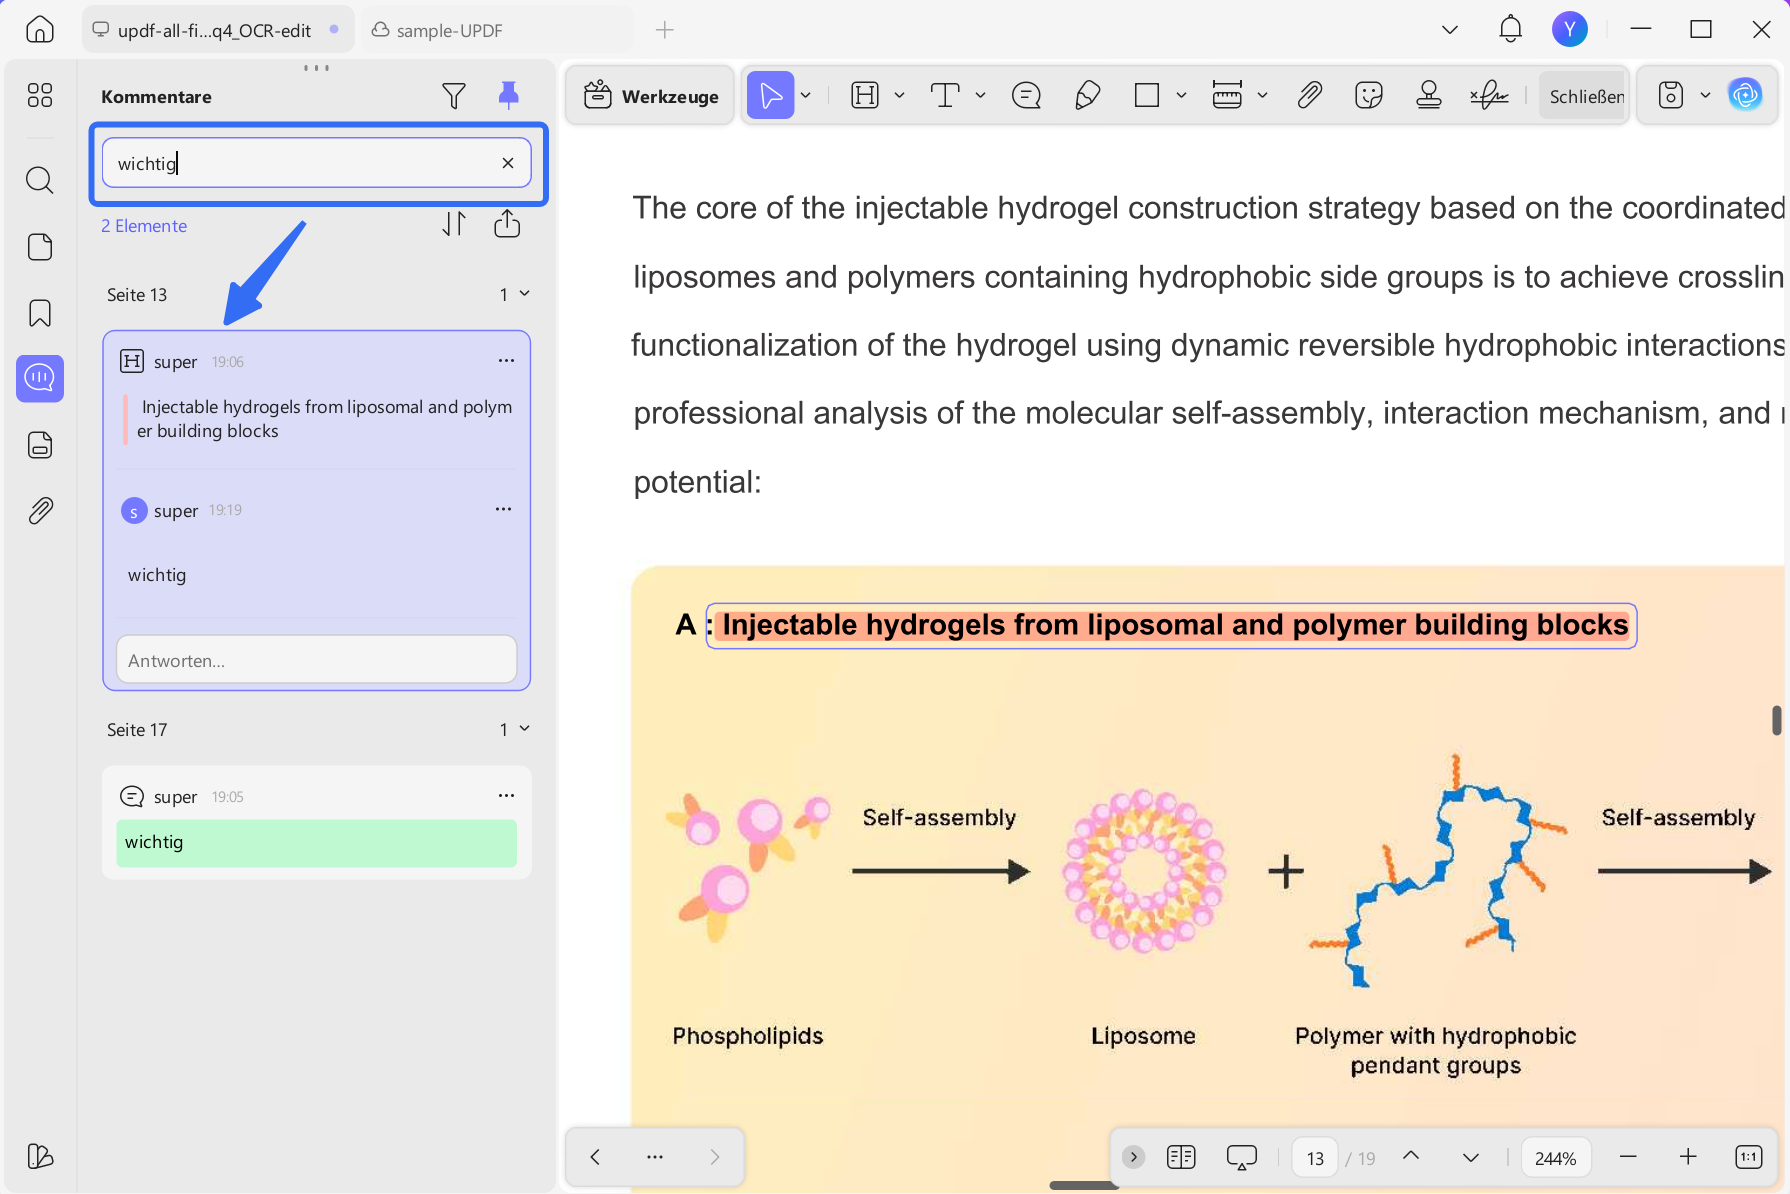Click the save document icon
The image size is (1790, 1194).
tap(1671, 96)
